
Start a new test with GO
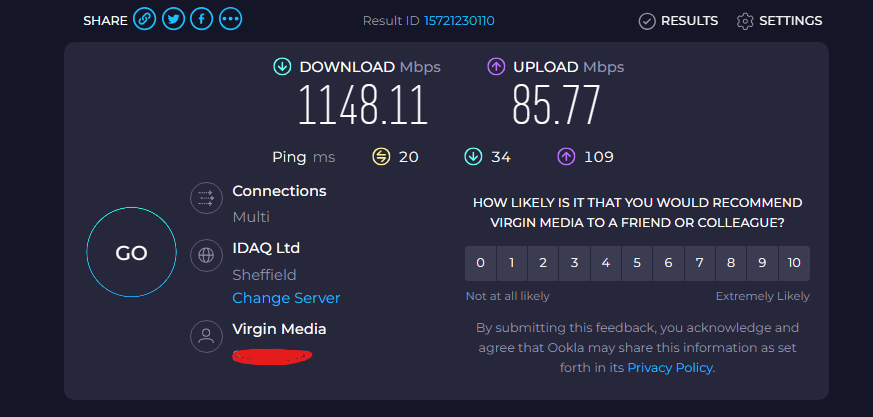(x=131, y=252)
